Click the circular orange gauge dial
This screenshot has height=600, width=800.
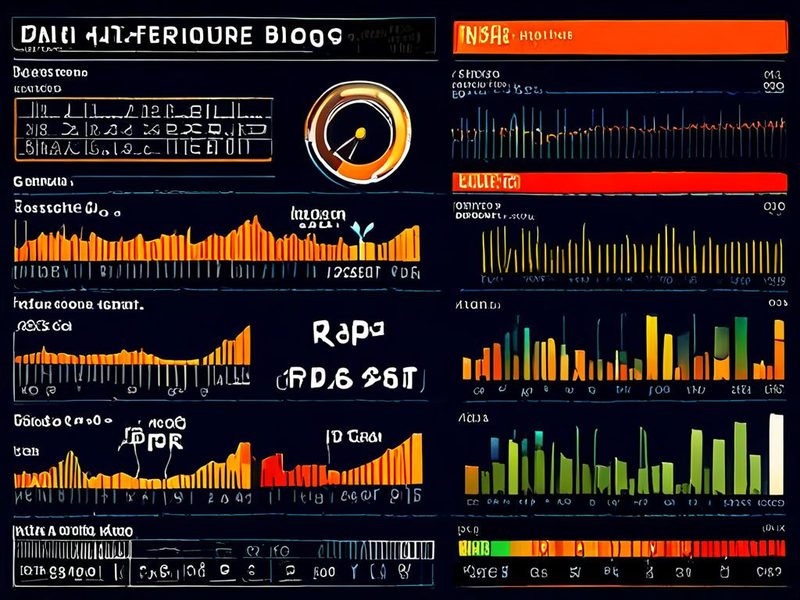(358, 132)
